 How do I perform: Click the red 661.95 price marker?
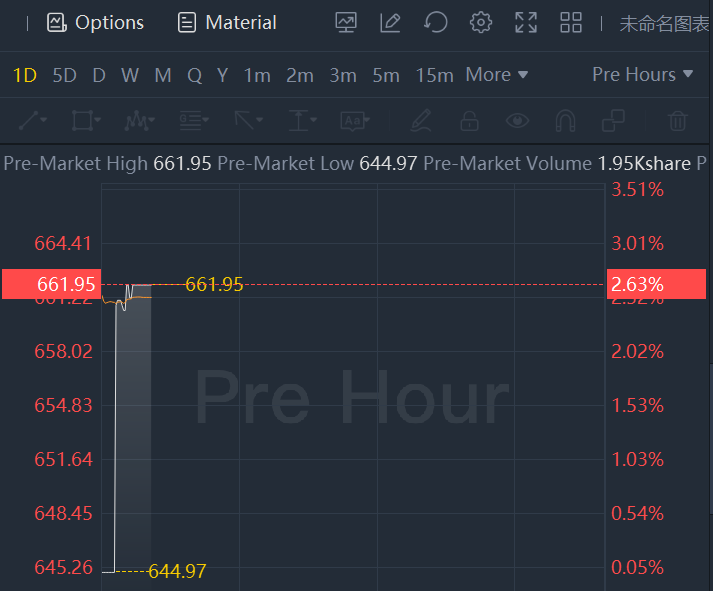pos(50,284)
